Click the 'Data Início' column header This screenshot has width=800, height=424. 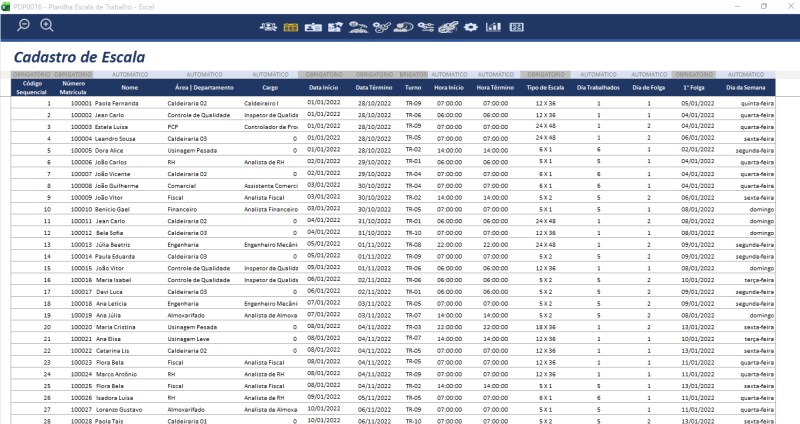[x=323, y=88]
